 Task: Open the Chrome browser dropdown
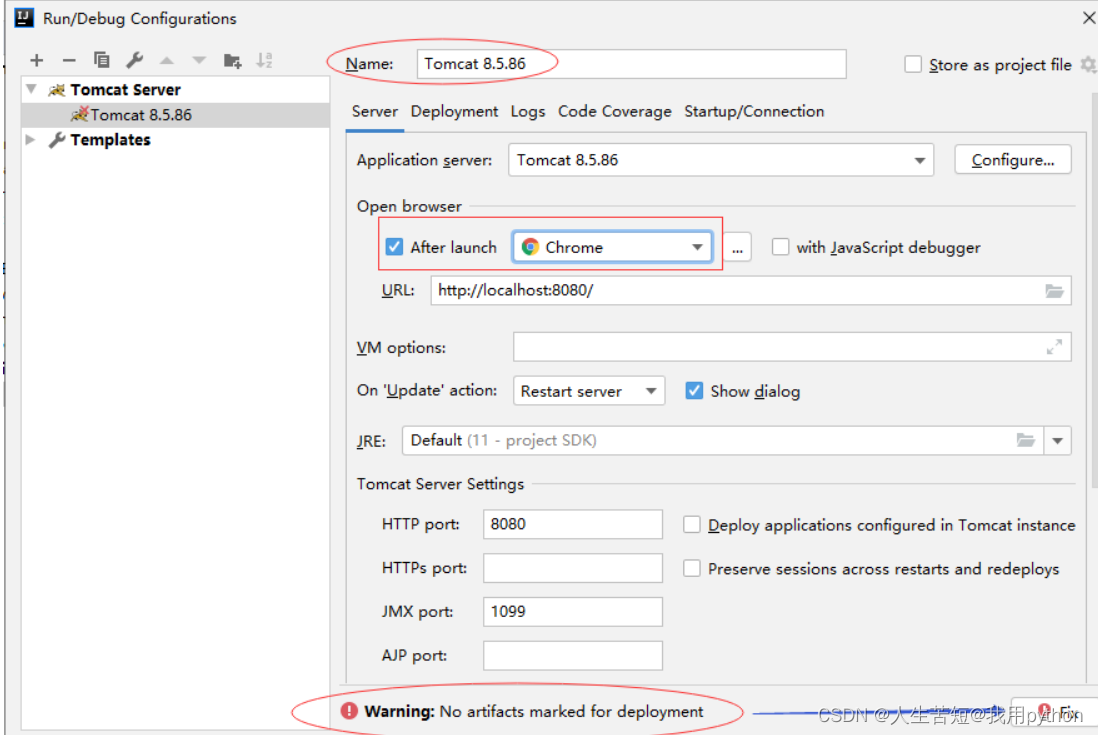pyautogui.click(x=612, y=247)
